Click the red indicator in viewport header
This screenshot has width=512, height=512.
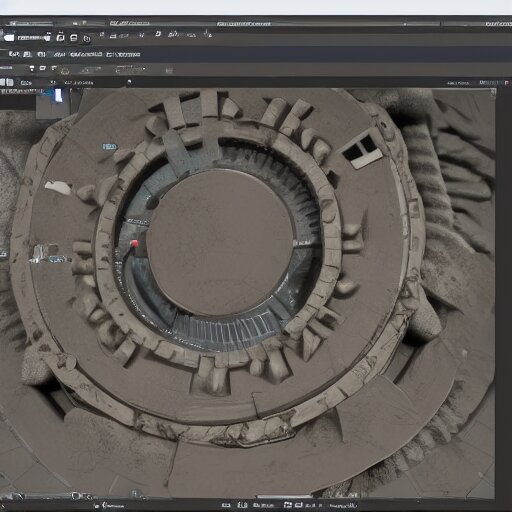click(x=507, y=82)
